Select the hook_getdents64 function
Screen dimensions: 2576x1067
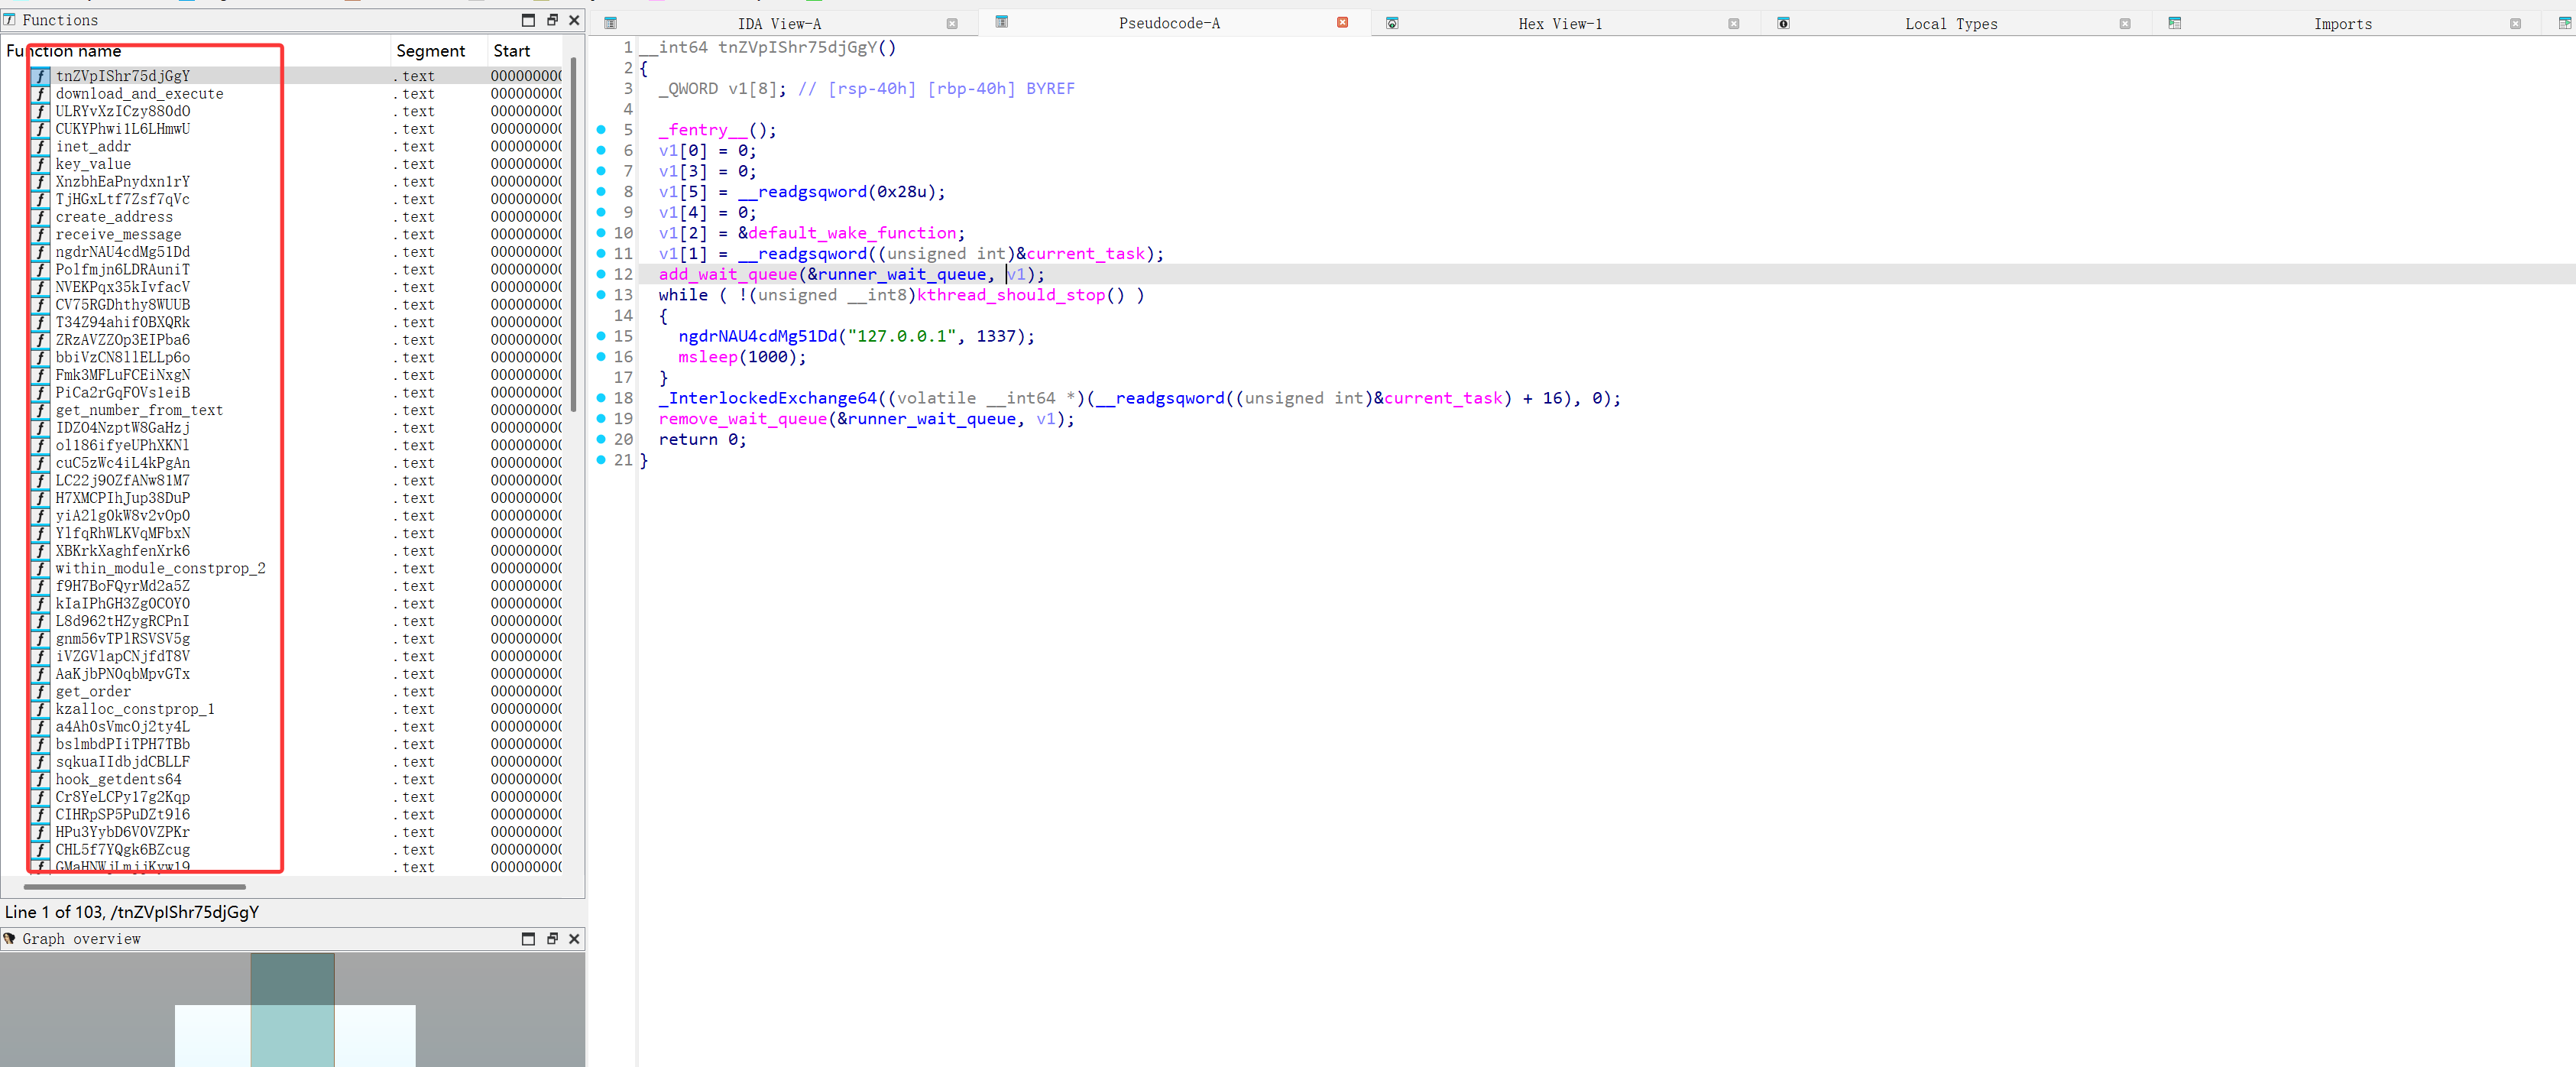[118, 780]
